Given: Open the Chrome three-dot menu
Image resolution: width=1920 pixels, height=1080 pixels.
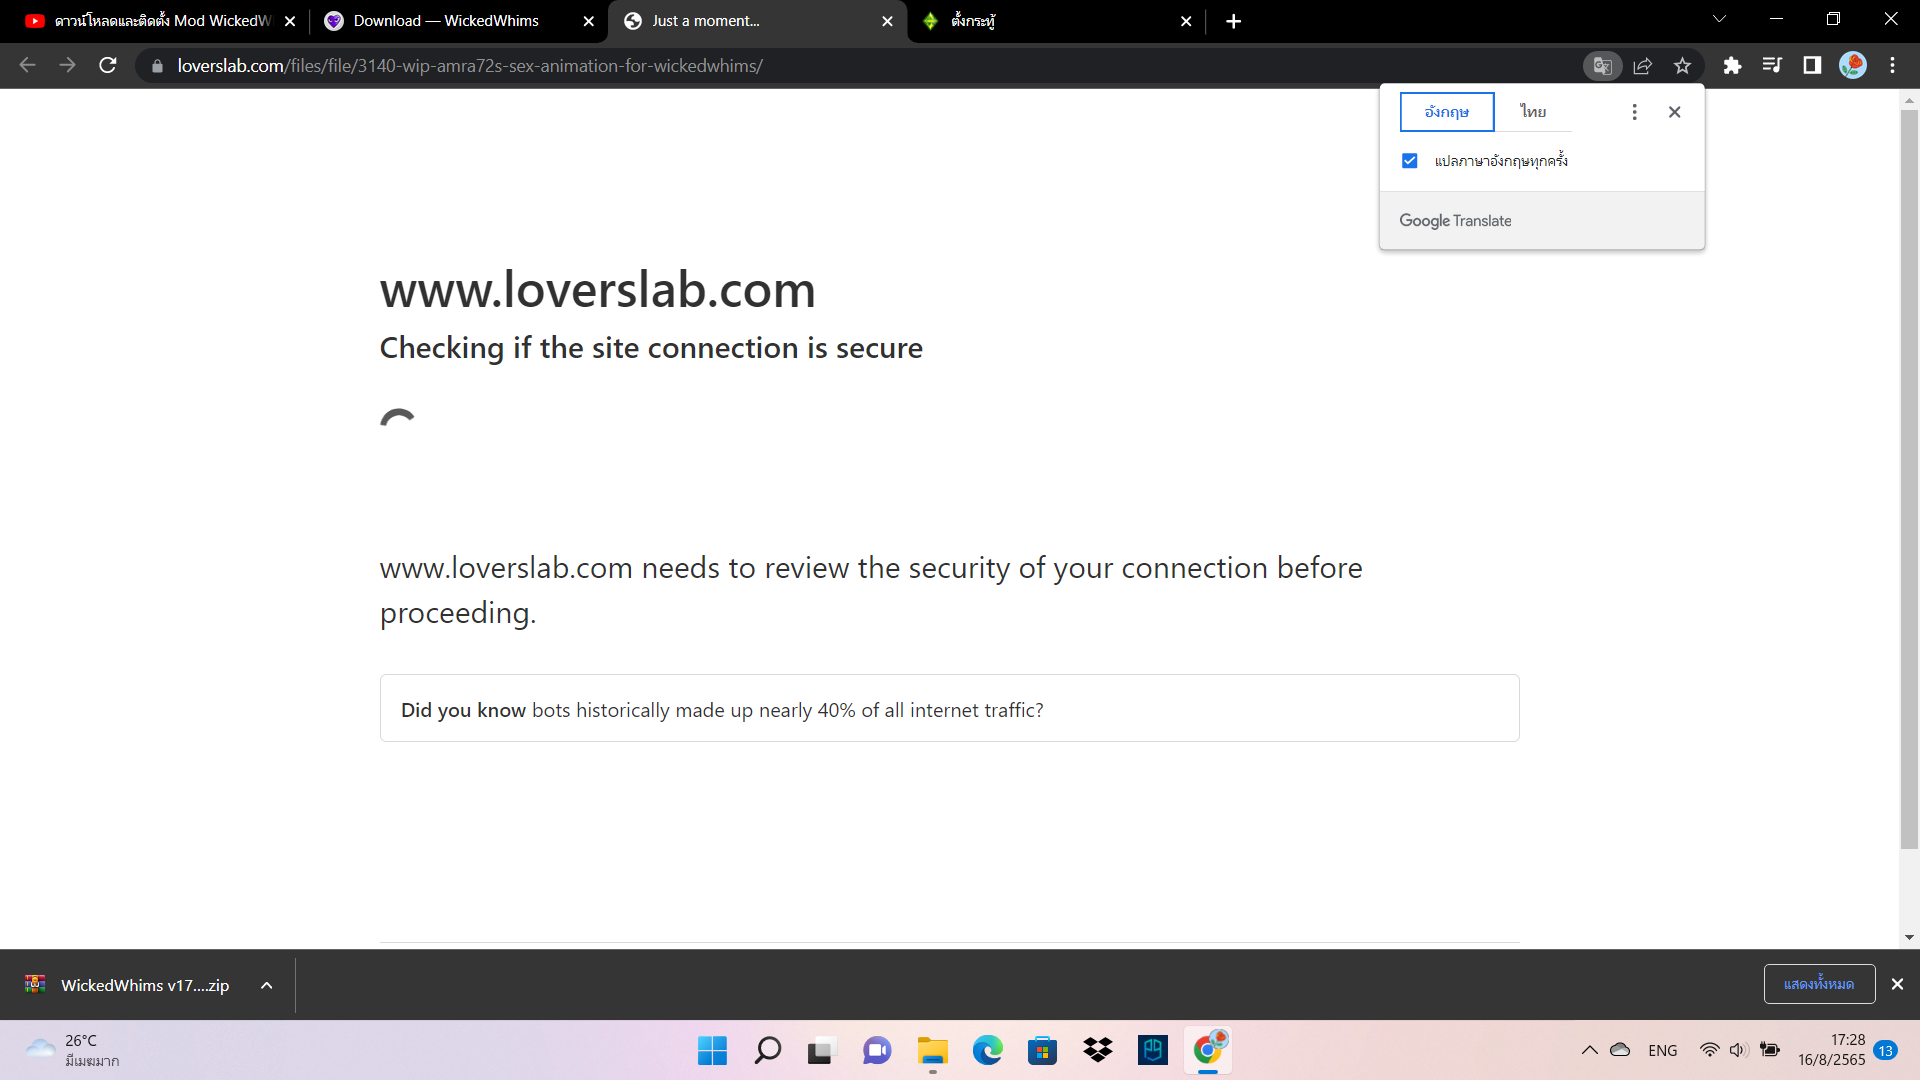Looking at the screenshot, I should click(x=1893, y=65).
